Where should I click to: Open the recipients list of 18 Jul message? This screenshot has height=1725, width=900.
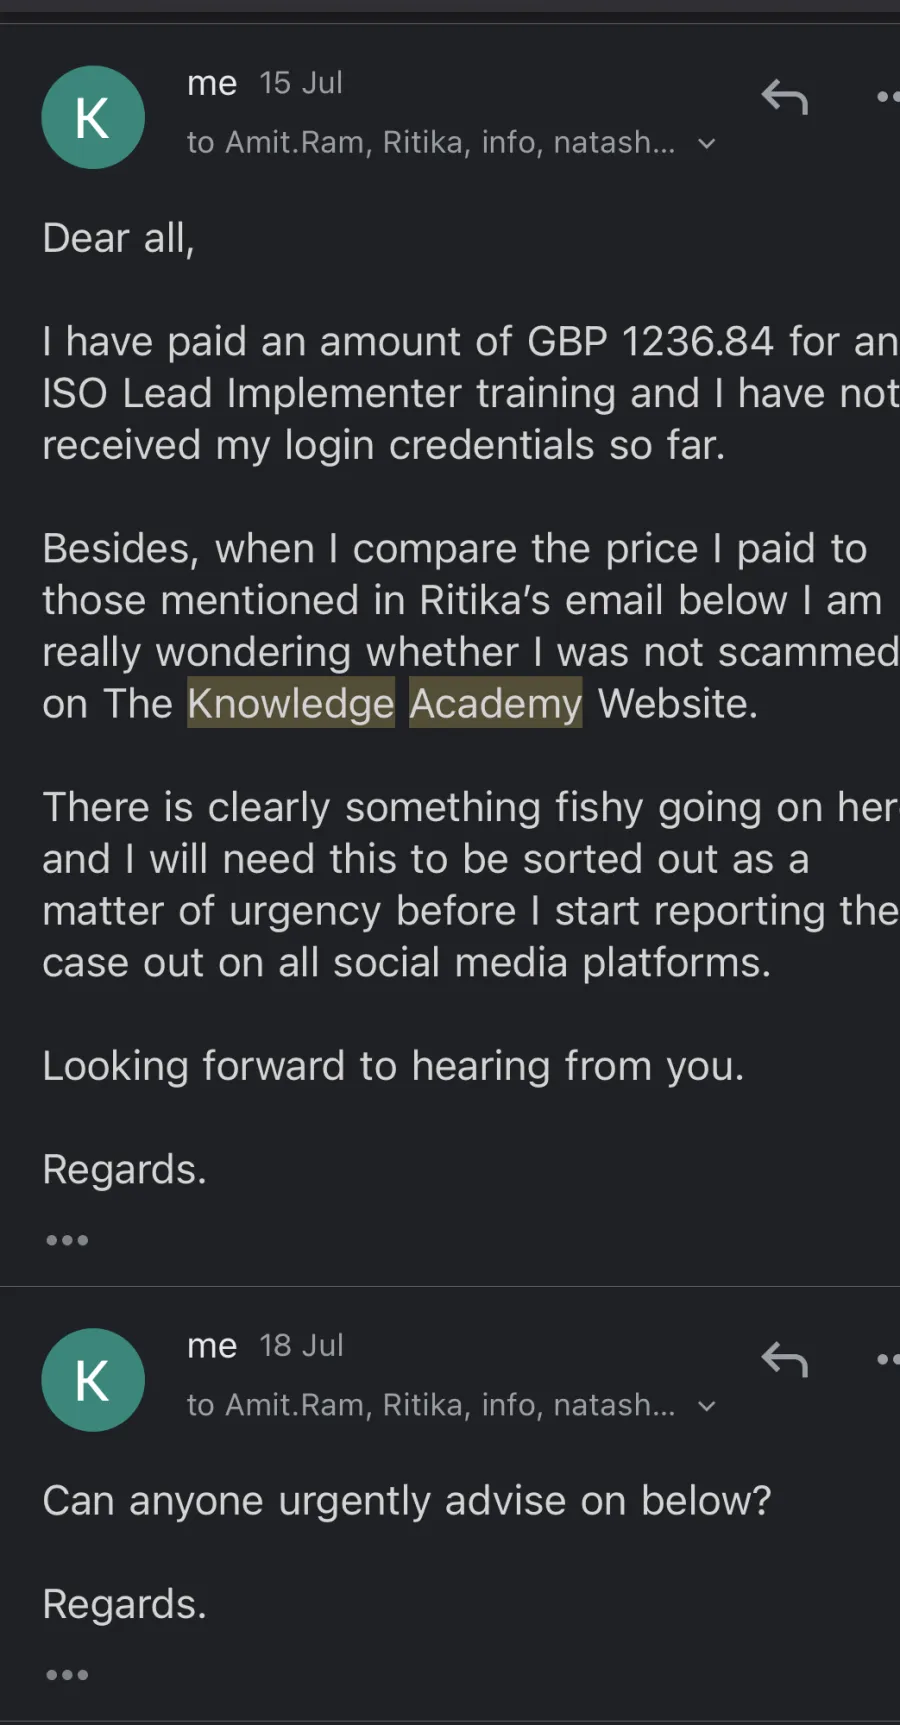pos(430,1405)
